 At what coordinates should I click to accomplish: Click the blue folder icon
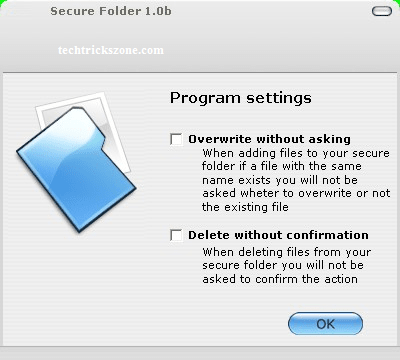pyautogui.click(x=75, y=170)
